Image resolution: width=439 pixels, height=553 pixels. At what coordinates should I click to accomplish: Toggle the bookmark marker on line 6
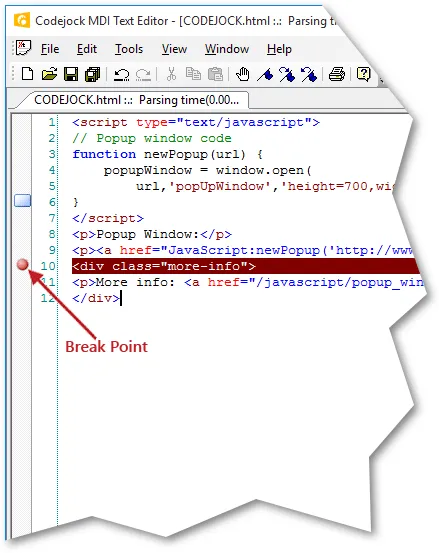pyautogui.click(x=23, y=200)
